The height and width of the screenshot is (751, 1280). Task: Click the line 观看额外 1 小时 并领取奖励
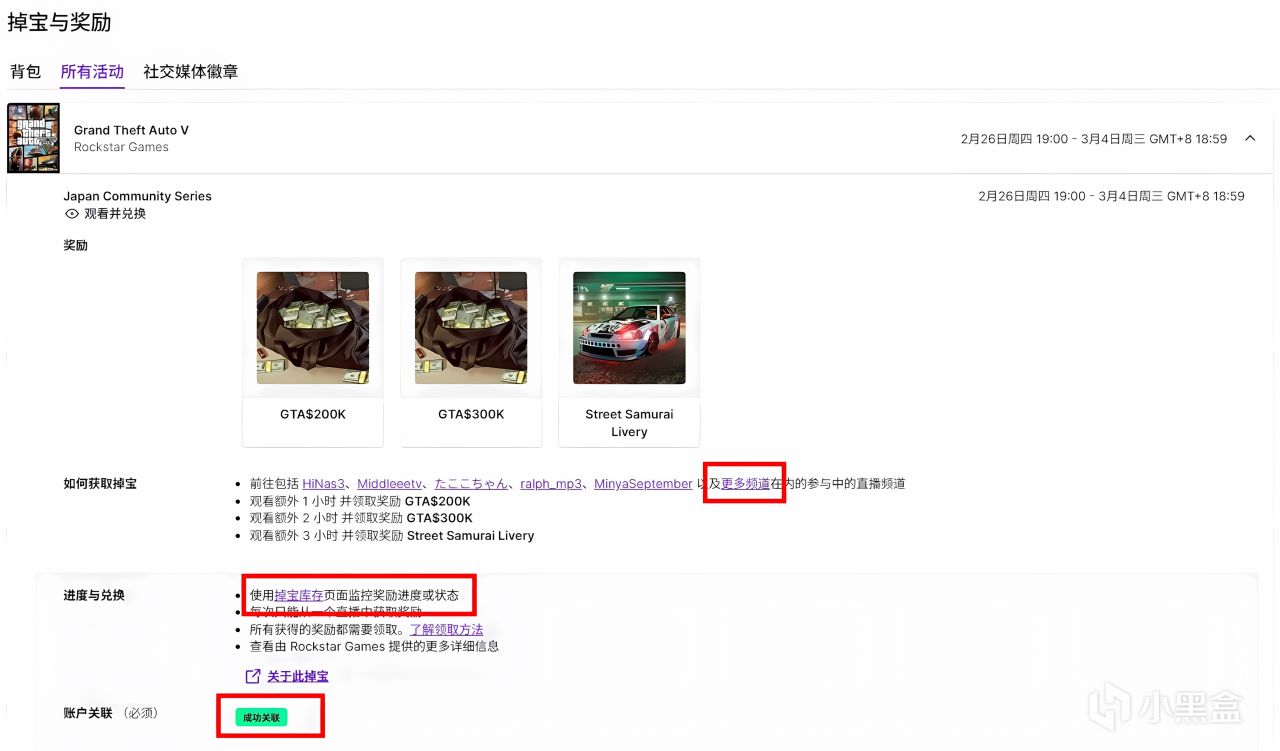[x=360, y=501]
